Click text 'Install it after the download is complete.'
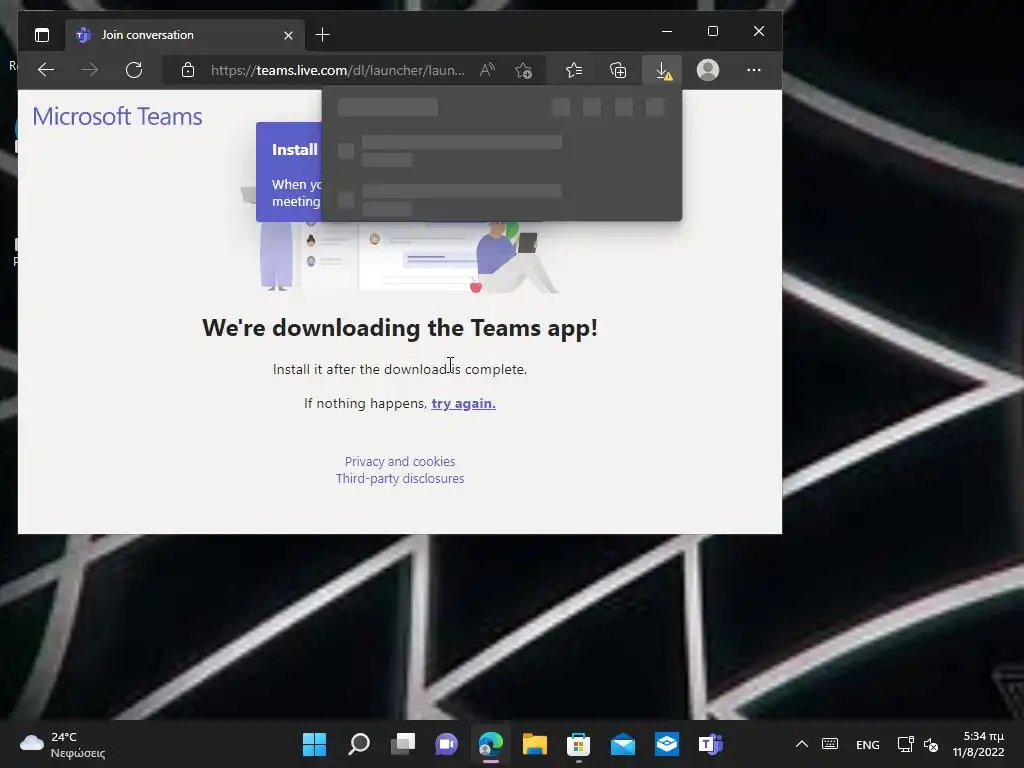 point(400,369)
